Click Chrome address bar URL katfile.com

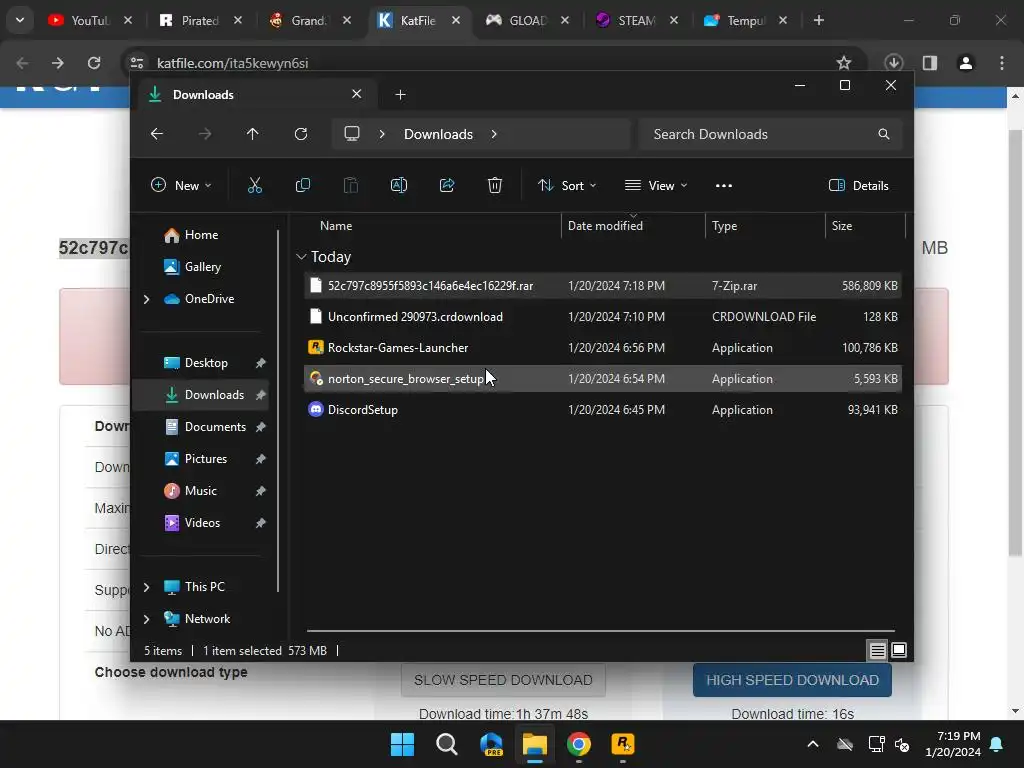point(232,63)
